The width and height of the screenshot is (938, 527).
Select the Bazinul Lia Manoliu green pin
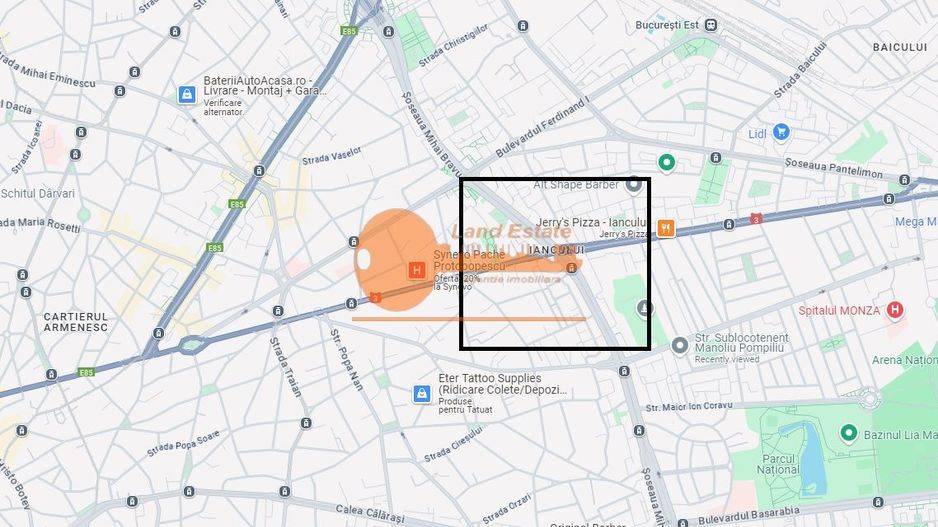848,433
